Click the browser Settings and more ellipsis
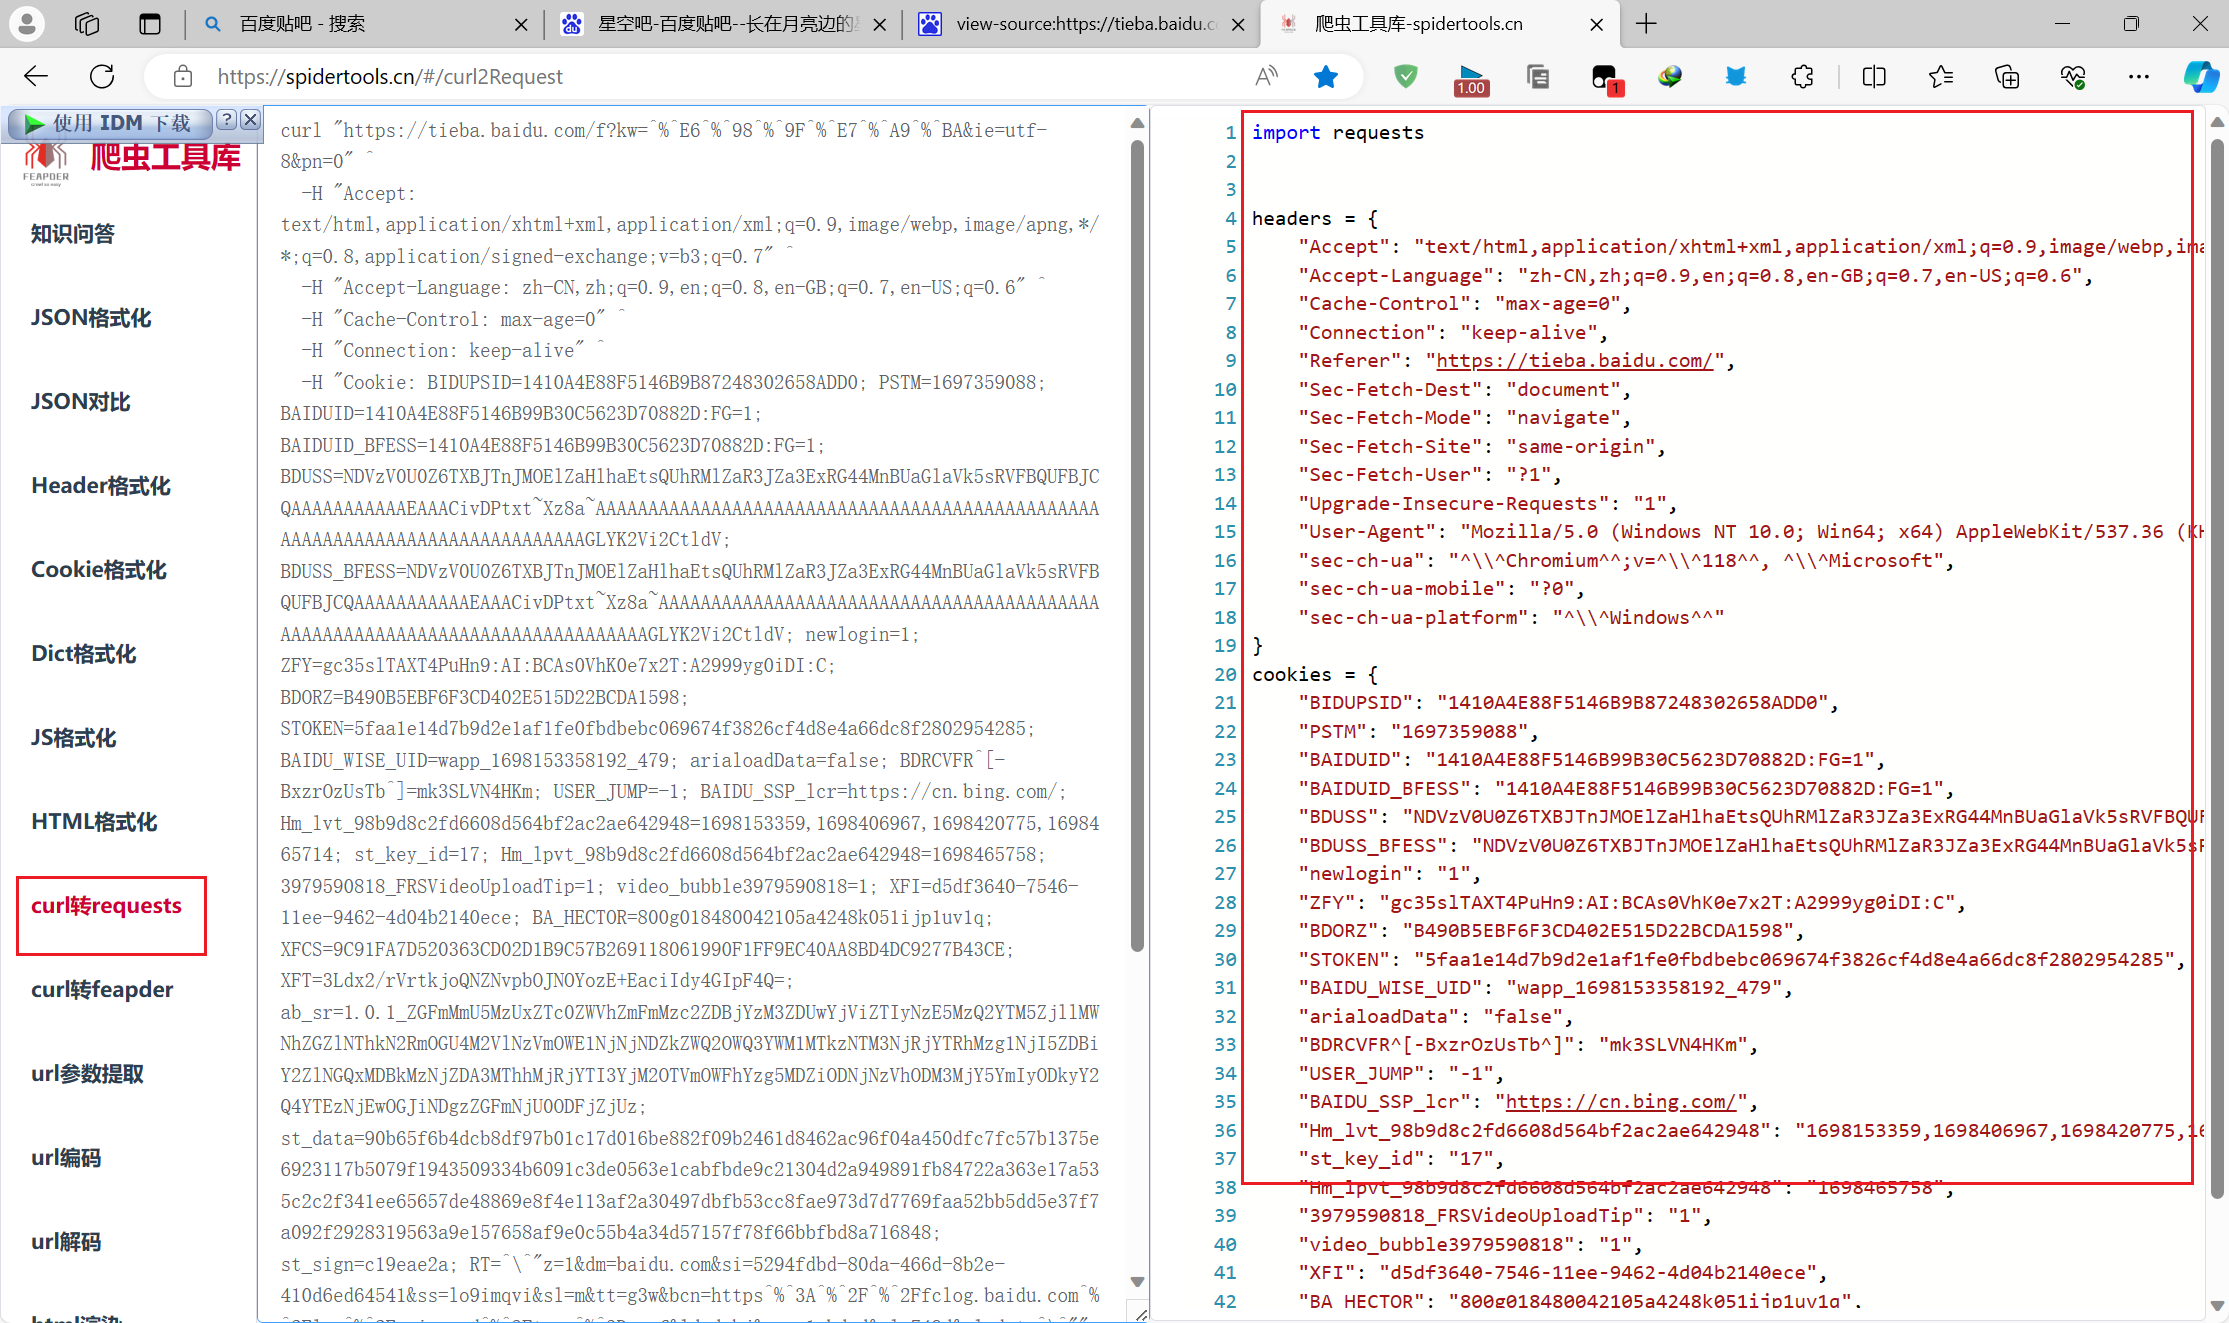 point(2138,77)
